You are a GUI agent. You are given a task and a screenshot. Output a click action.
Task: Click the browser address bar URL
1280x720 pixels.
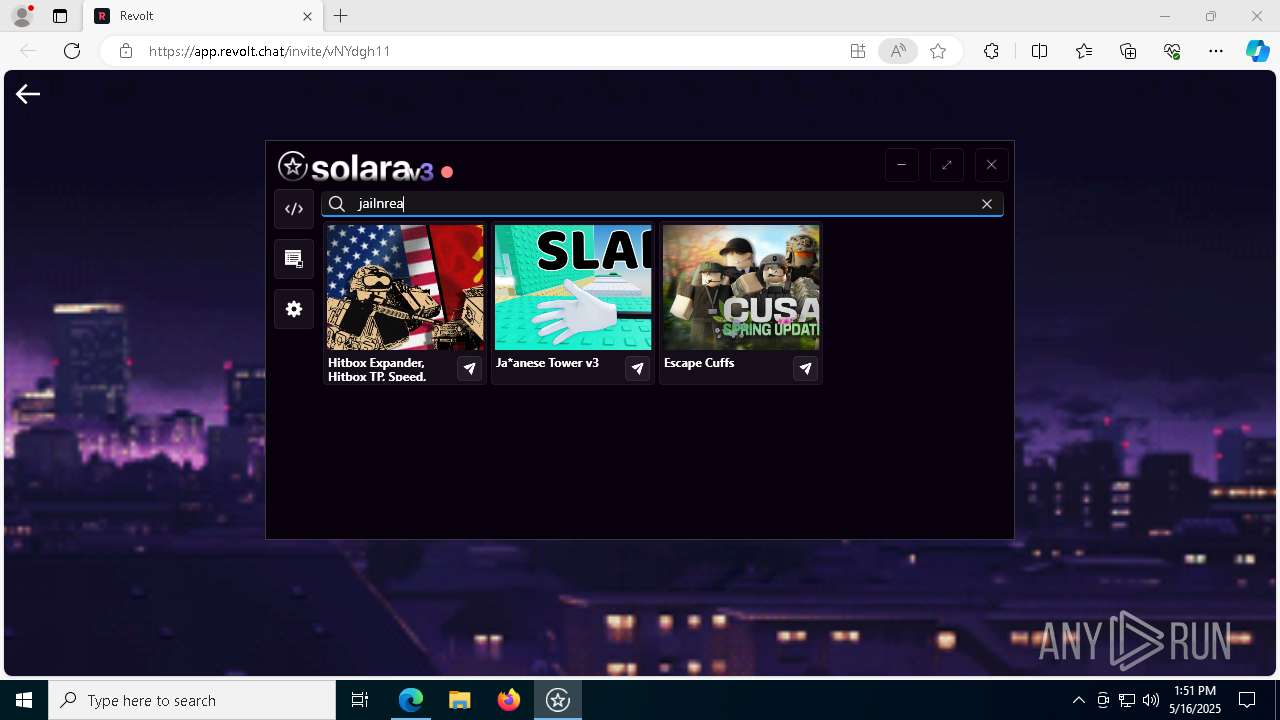(269, 51)
